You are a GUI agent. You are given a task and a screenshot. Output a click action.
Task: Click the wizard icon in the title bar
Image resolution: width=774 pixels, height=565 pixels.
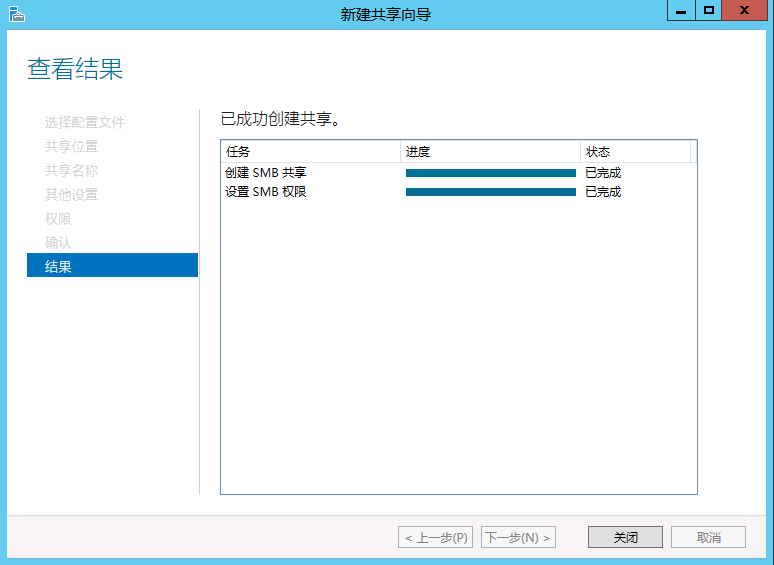[16, 14]
